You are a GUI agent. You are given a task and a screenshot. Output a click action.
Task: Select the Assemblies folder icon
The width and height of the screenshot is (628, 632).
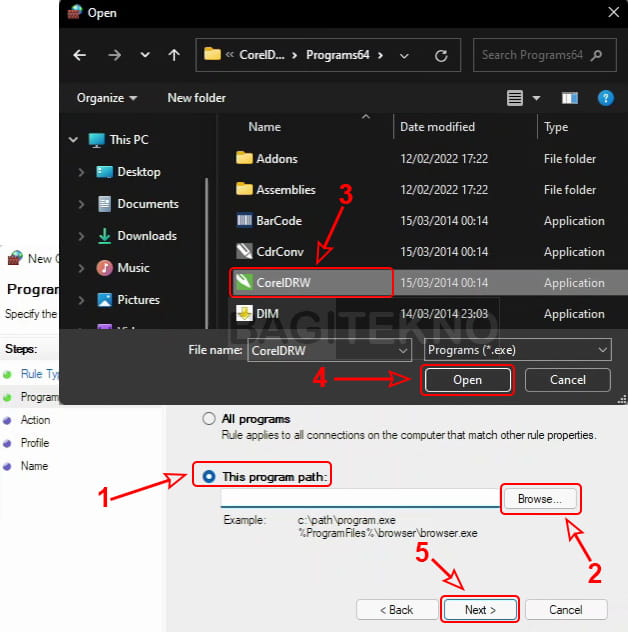244,189
